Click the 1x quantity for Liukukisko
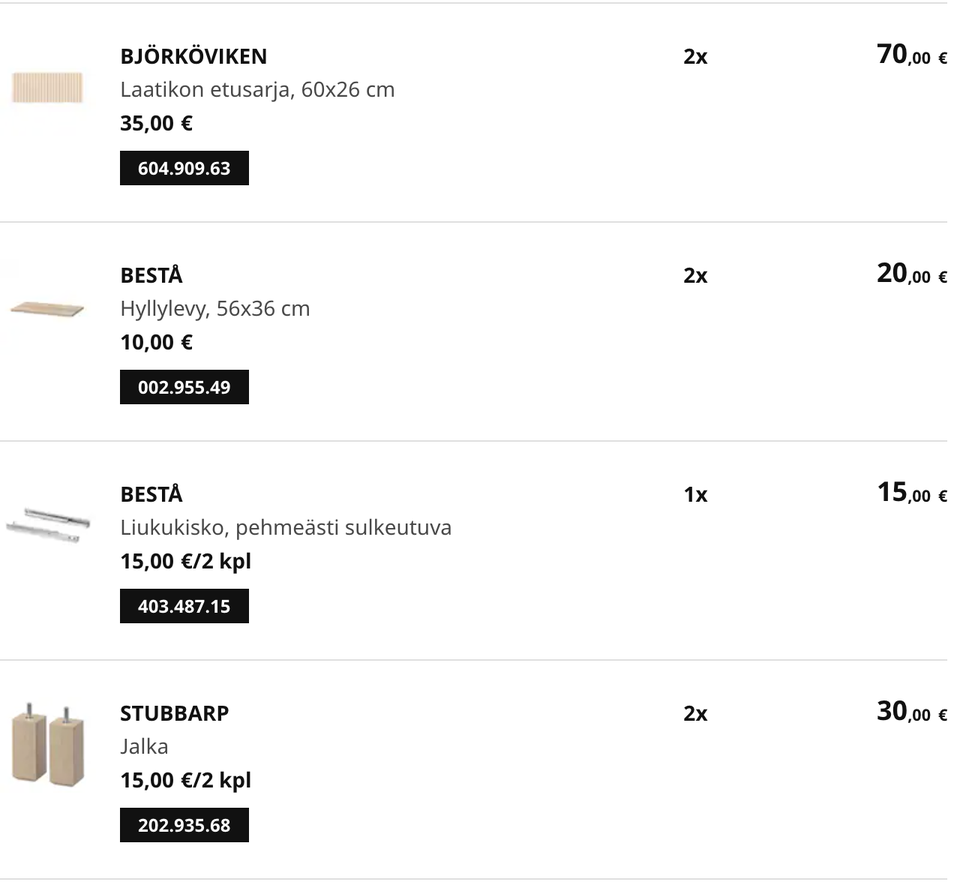Screen dimensions: 960x882 pyautogui.click(x=695, y=495)
